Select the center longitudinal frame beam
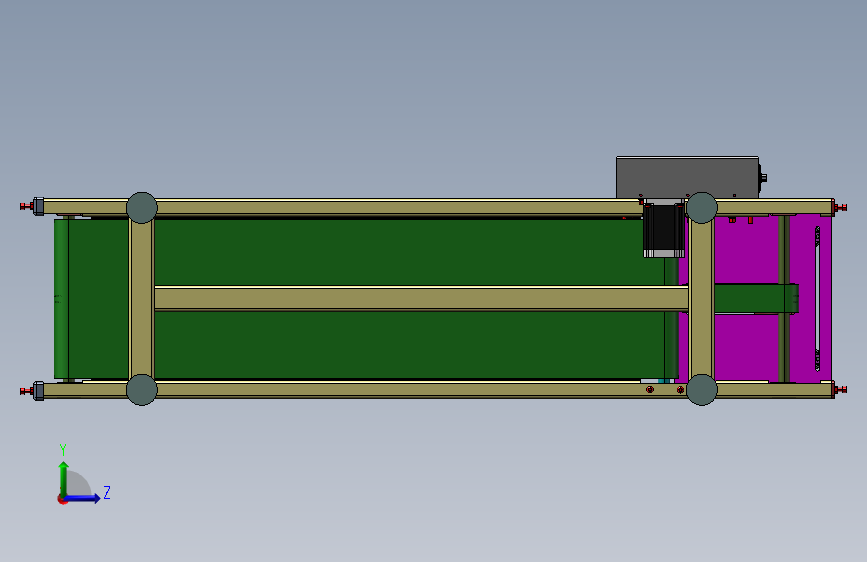 coord(421,299)
